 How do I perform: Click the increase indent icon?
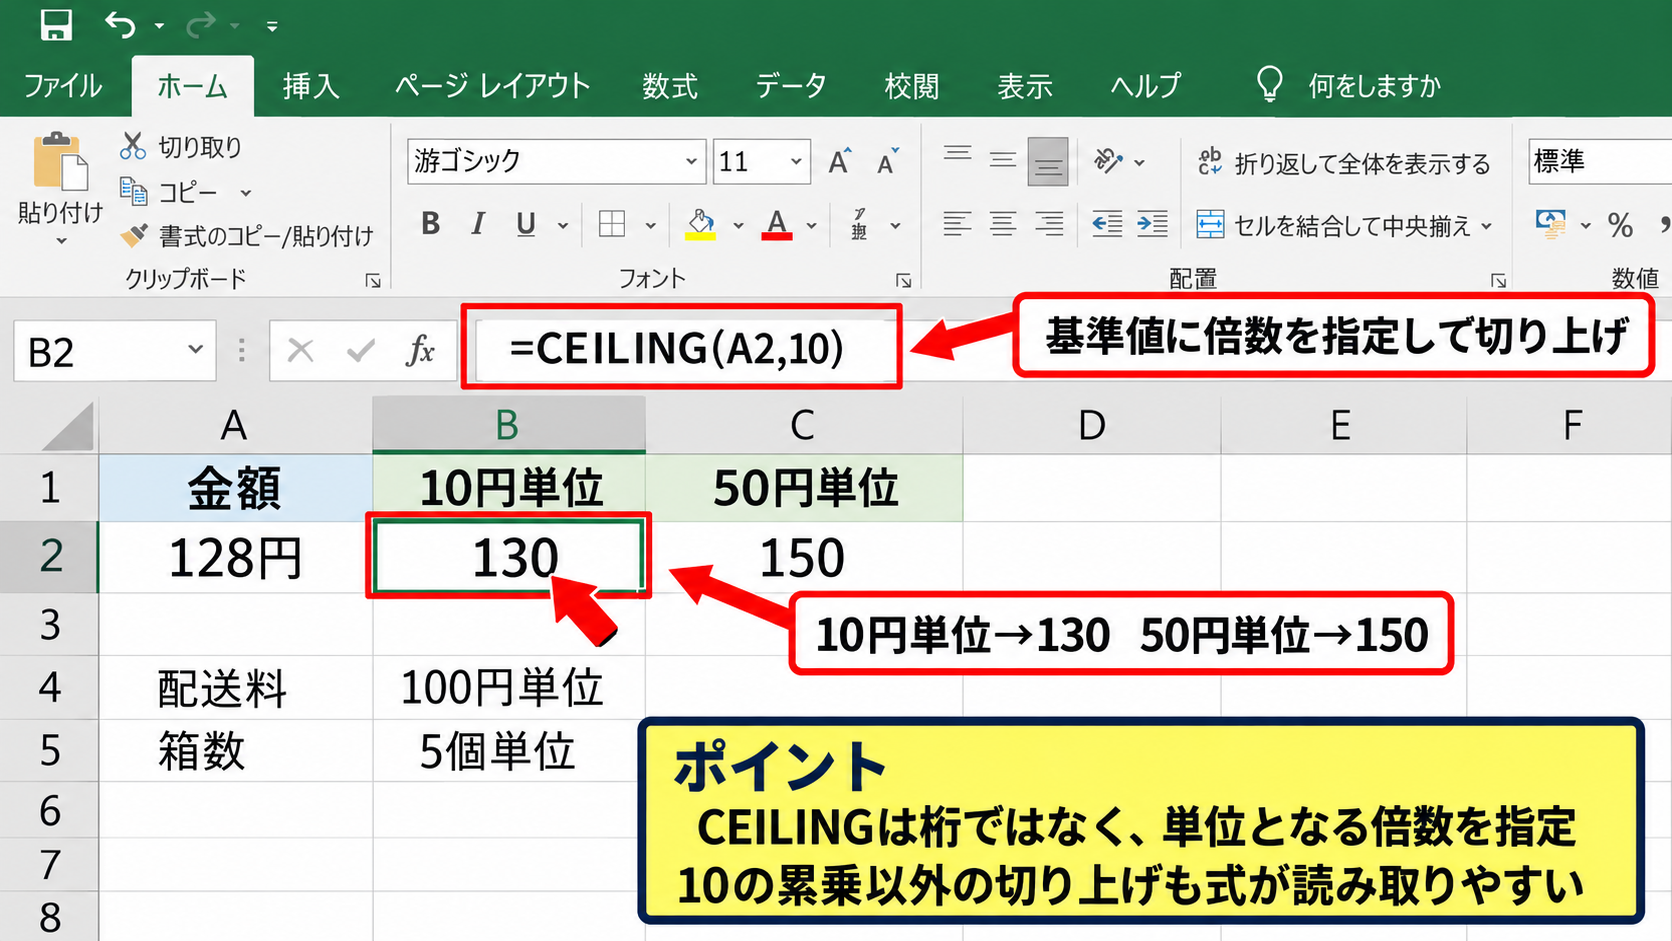point(1152,224)
